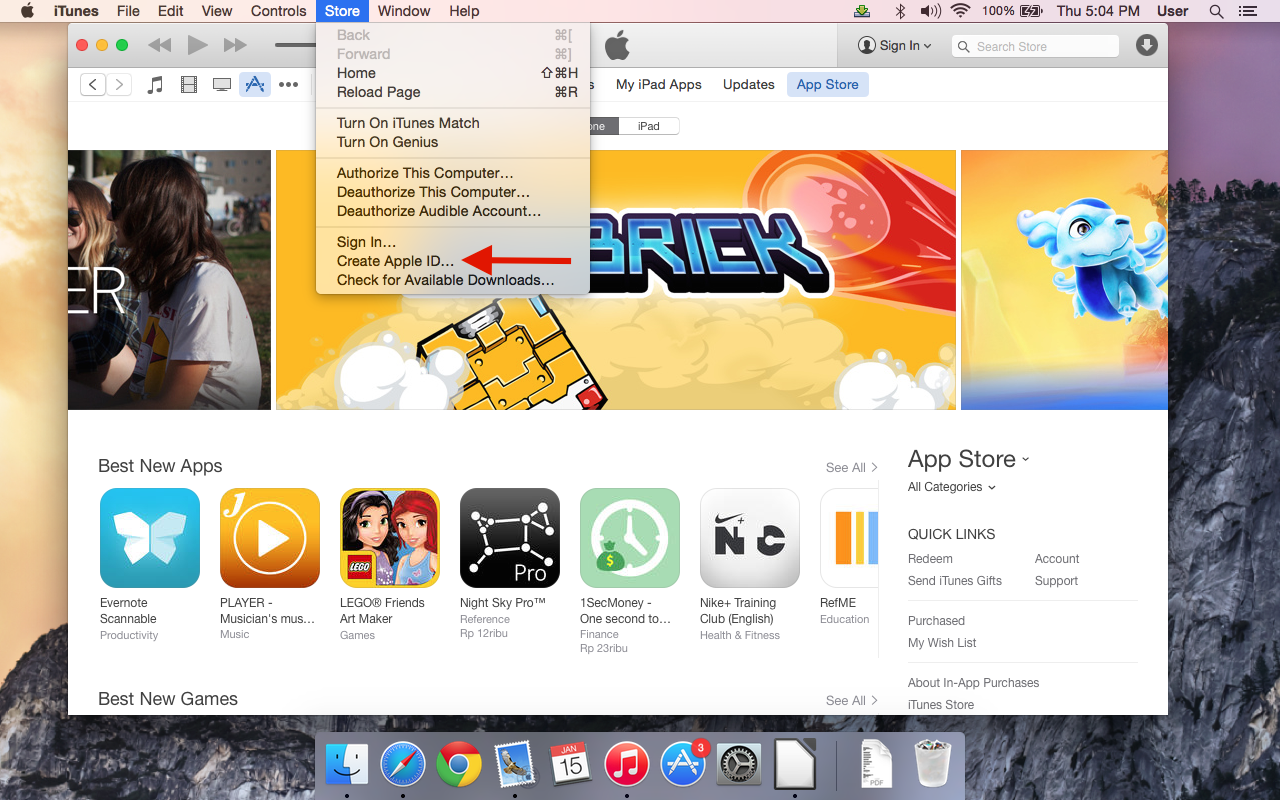This screenshot has width=1280, height=800.
Task: Switch to the Updates tab
Action: [749, 85]
